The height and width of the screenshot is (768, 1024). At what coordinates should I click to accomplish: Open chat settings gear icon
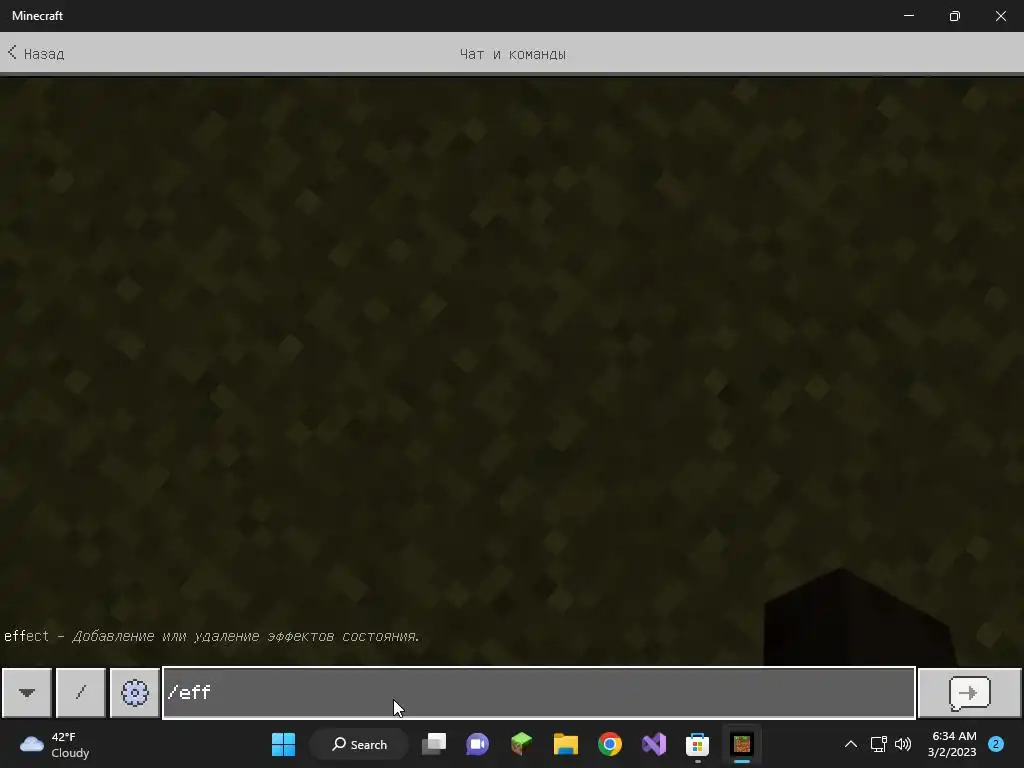click(x=135, y=692)
